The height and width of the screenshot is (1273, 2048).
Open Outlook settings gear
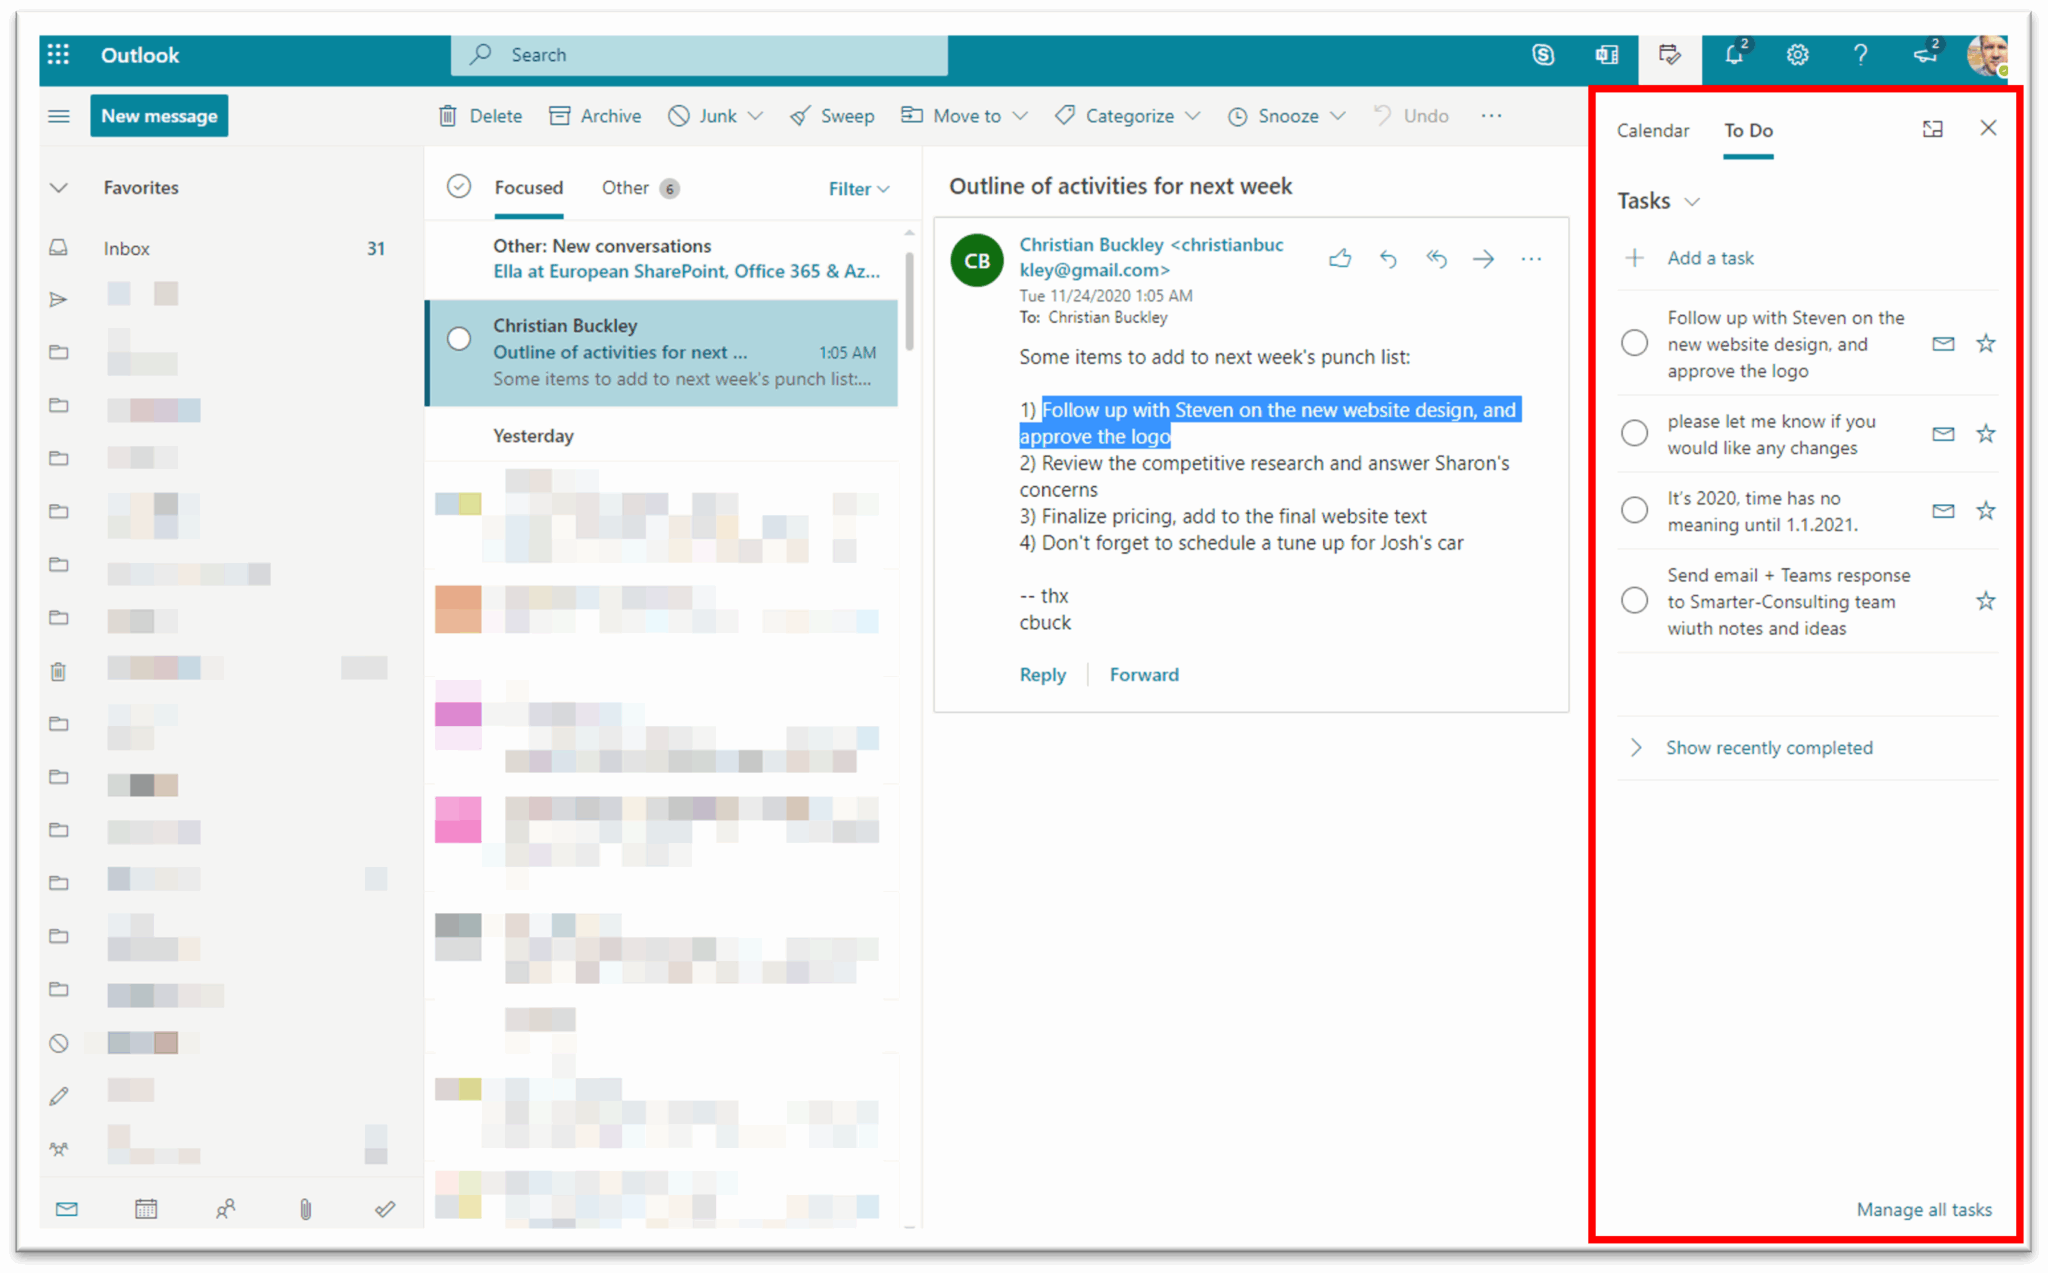1797,55
